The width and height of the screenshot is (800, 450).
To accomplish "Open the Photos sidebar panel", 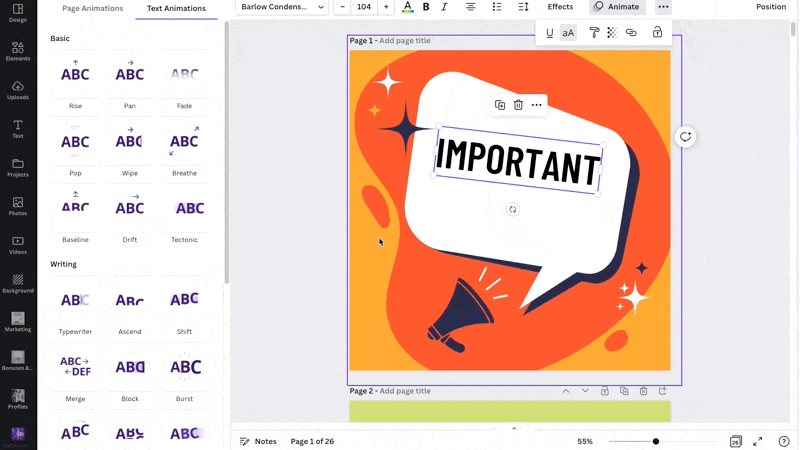I will point(18,207).
